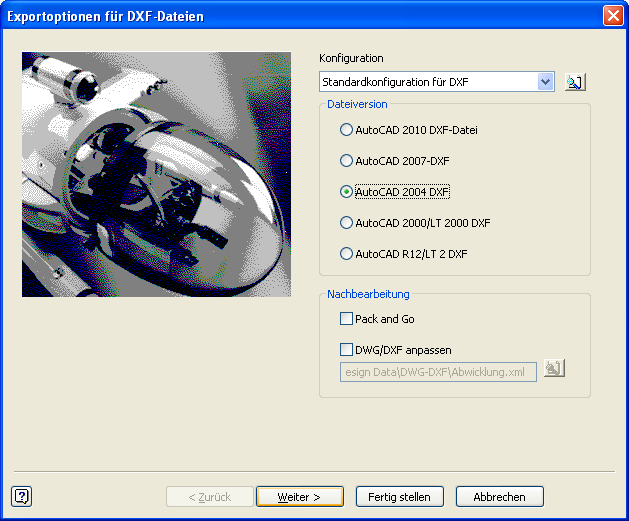Click Fertig stellen to finish export
Screen dimensions: 629x521
pos(400,497)
